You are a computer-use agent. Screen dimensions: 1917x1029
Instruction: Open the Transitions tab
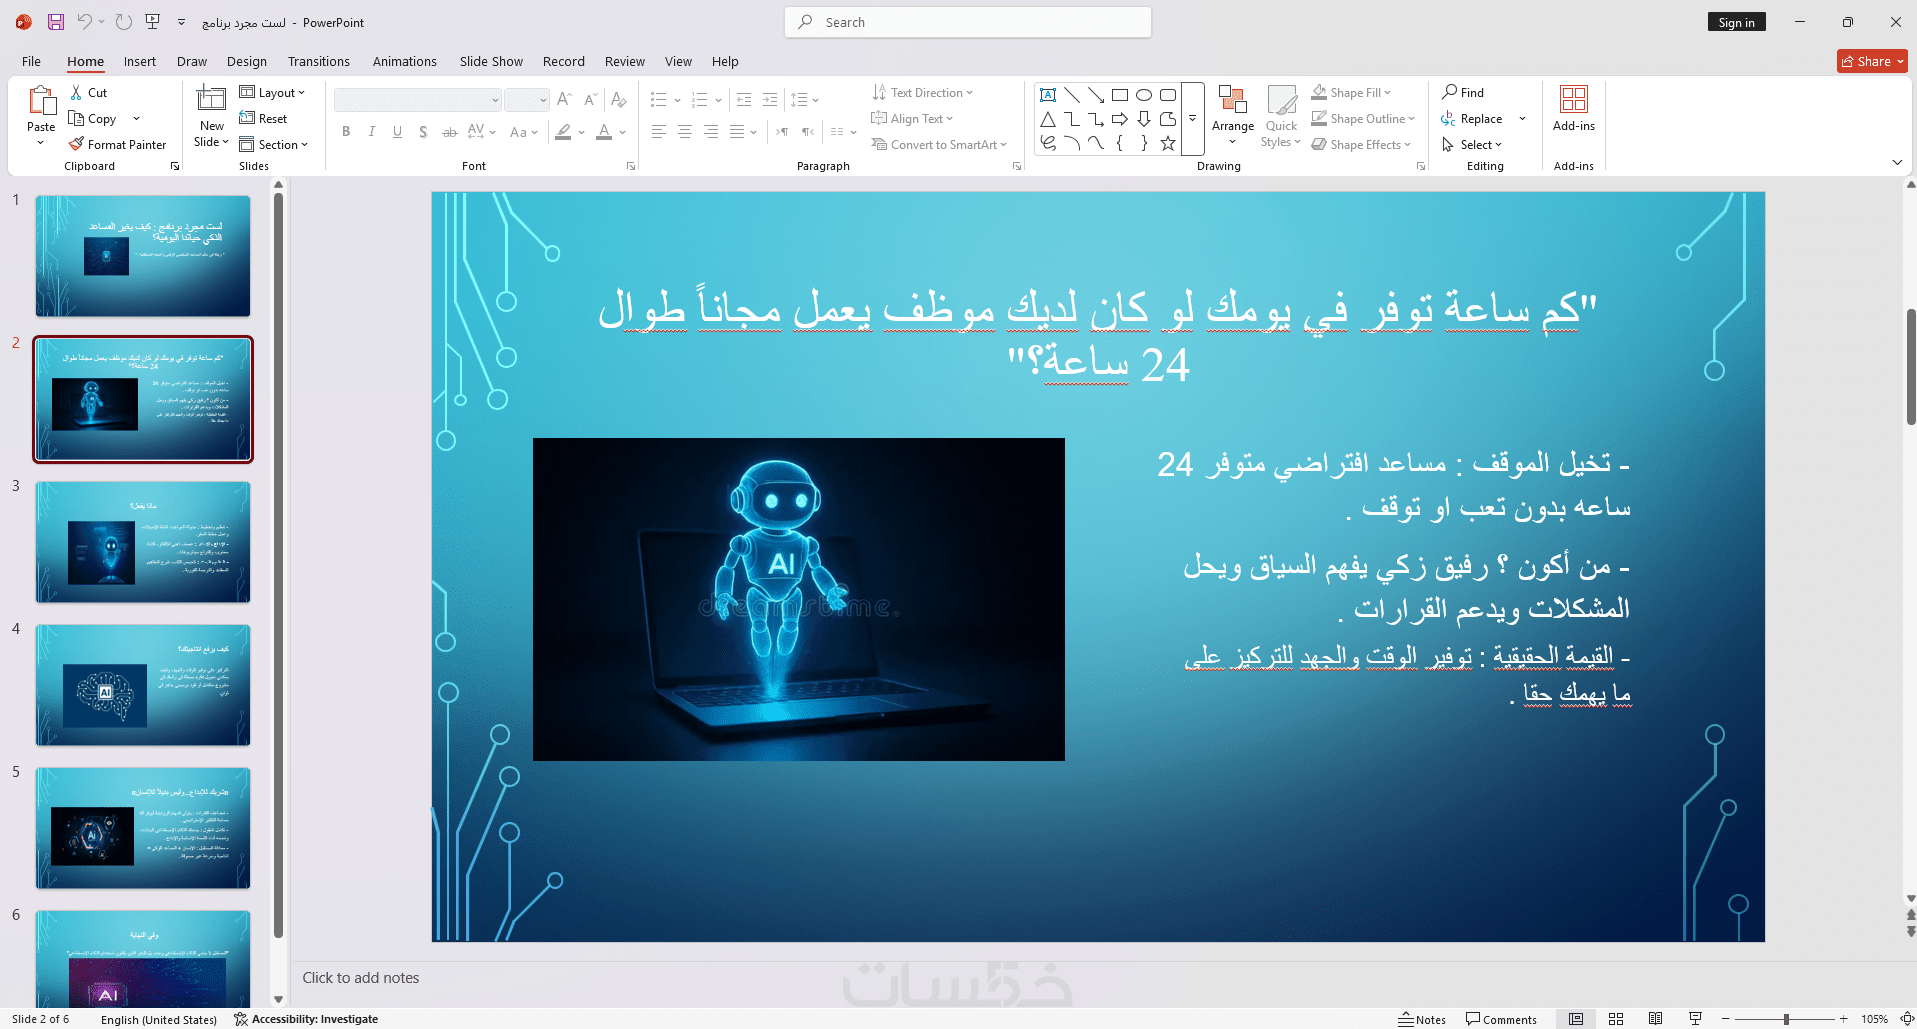319,61
